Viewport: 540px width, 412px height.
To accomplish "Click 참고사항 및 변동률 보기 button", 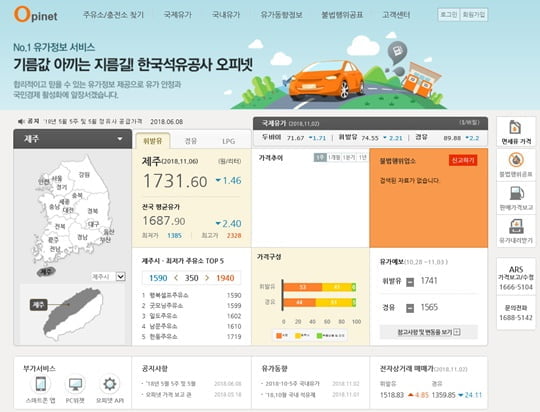I will [x=429, y=332].
